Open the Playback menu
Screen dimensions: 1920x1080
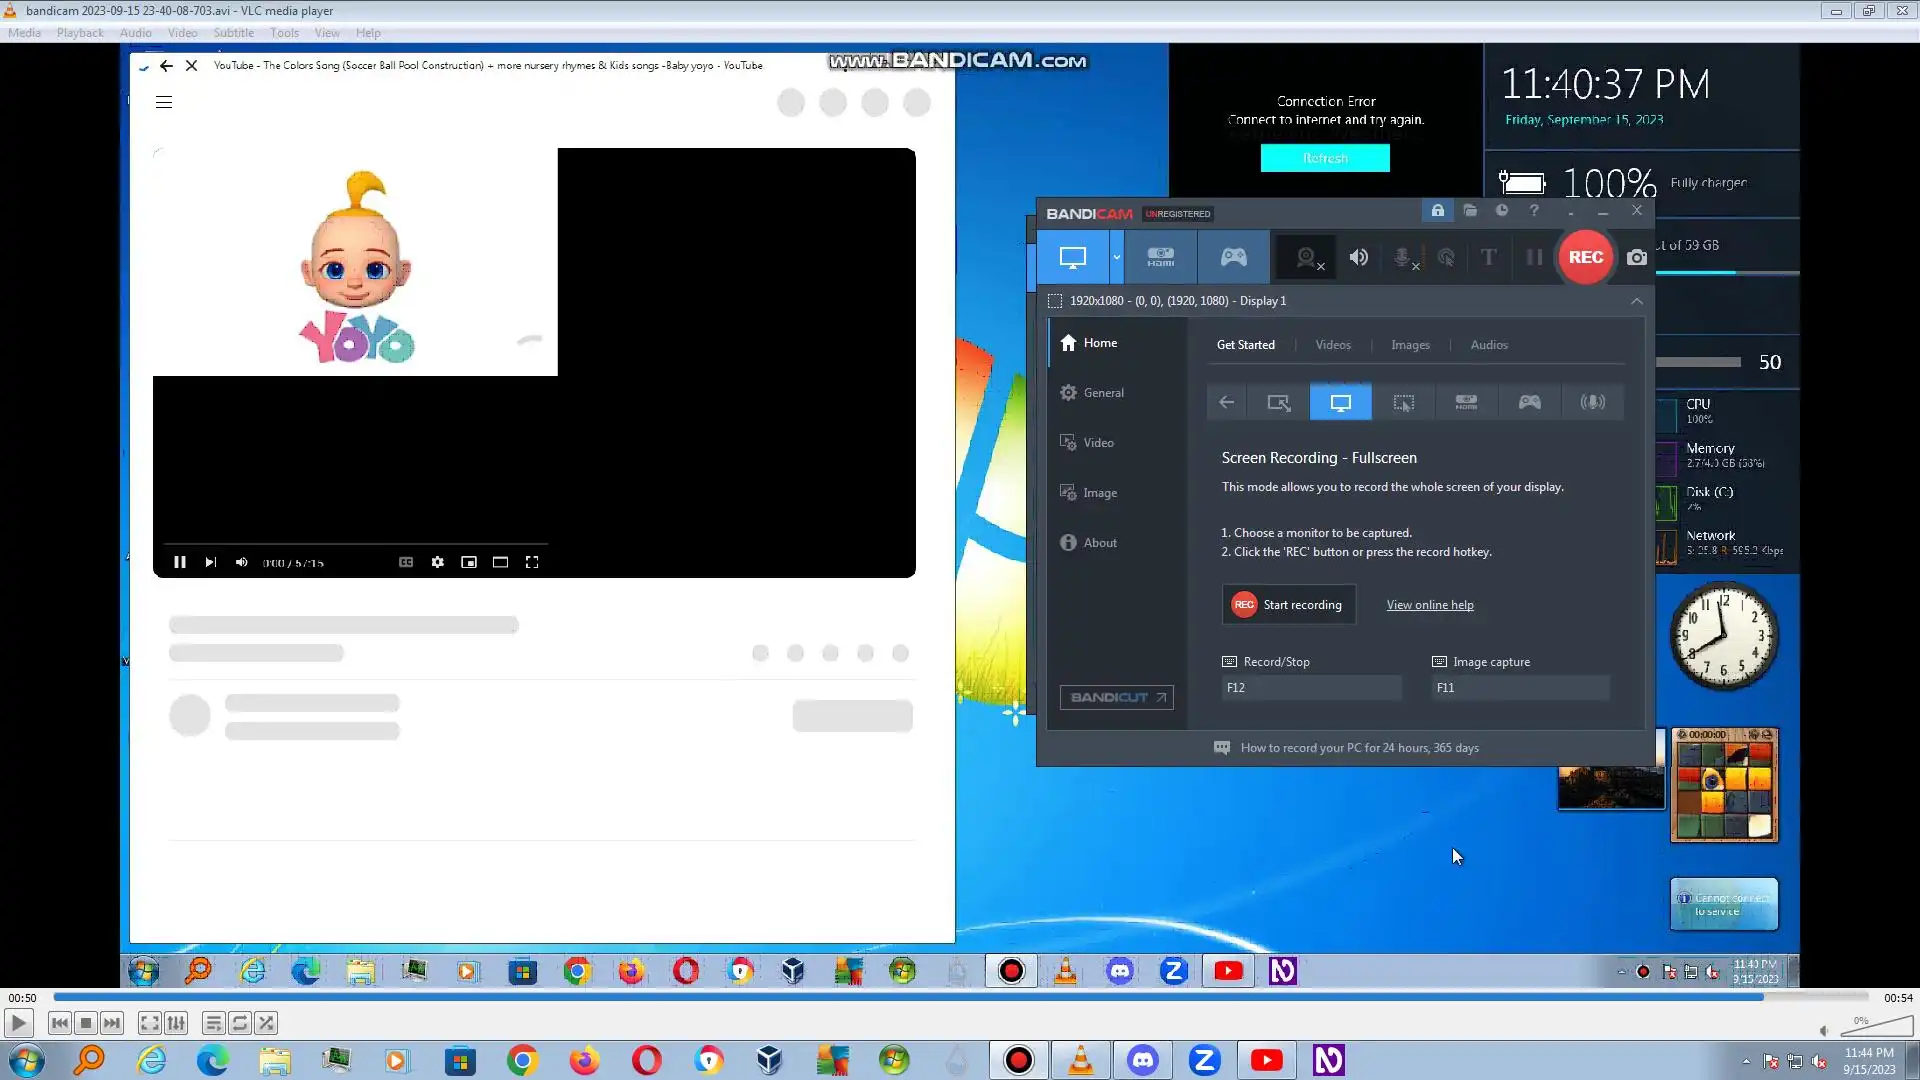80,33
